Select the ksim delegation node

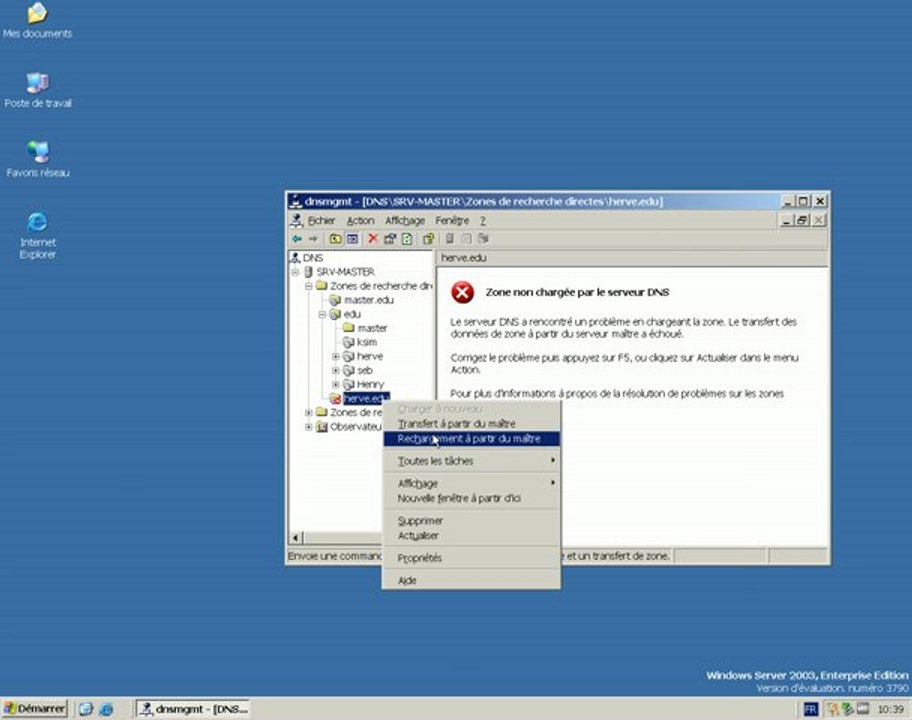tap(366, 342)
